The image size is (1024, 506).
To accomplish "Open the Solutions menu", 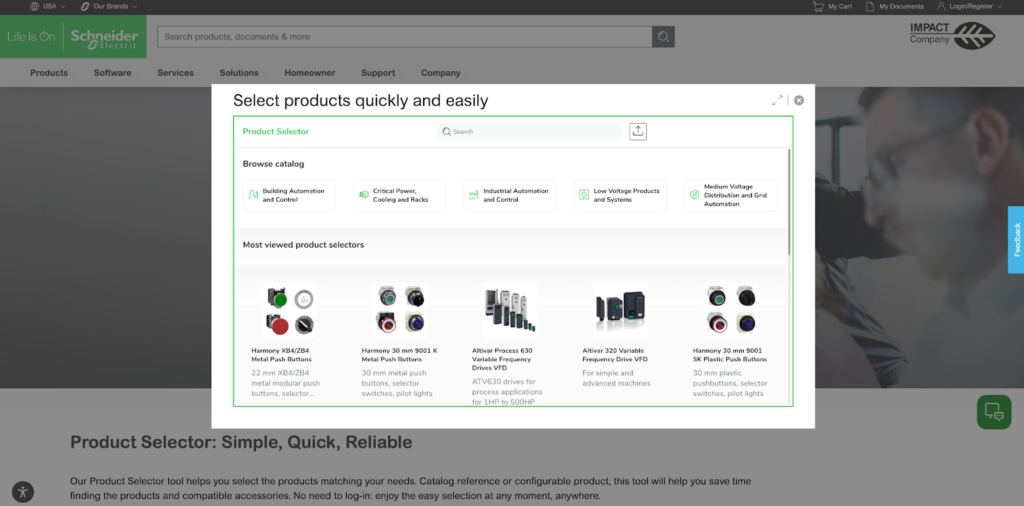I will [239, 73].
